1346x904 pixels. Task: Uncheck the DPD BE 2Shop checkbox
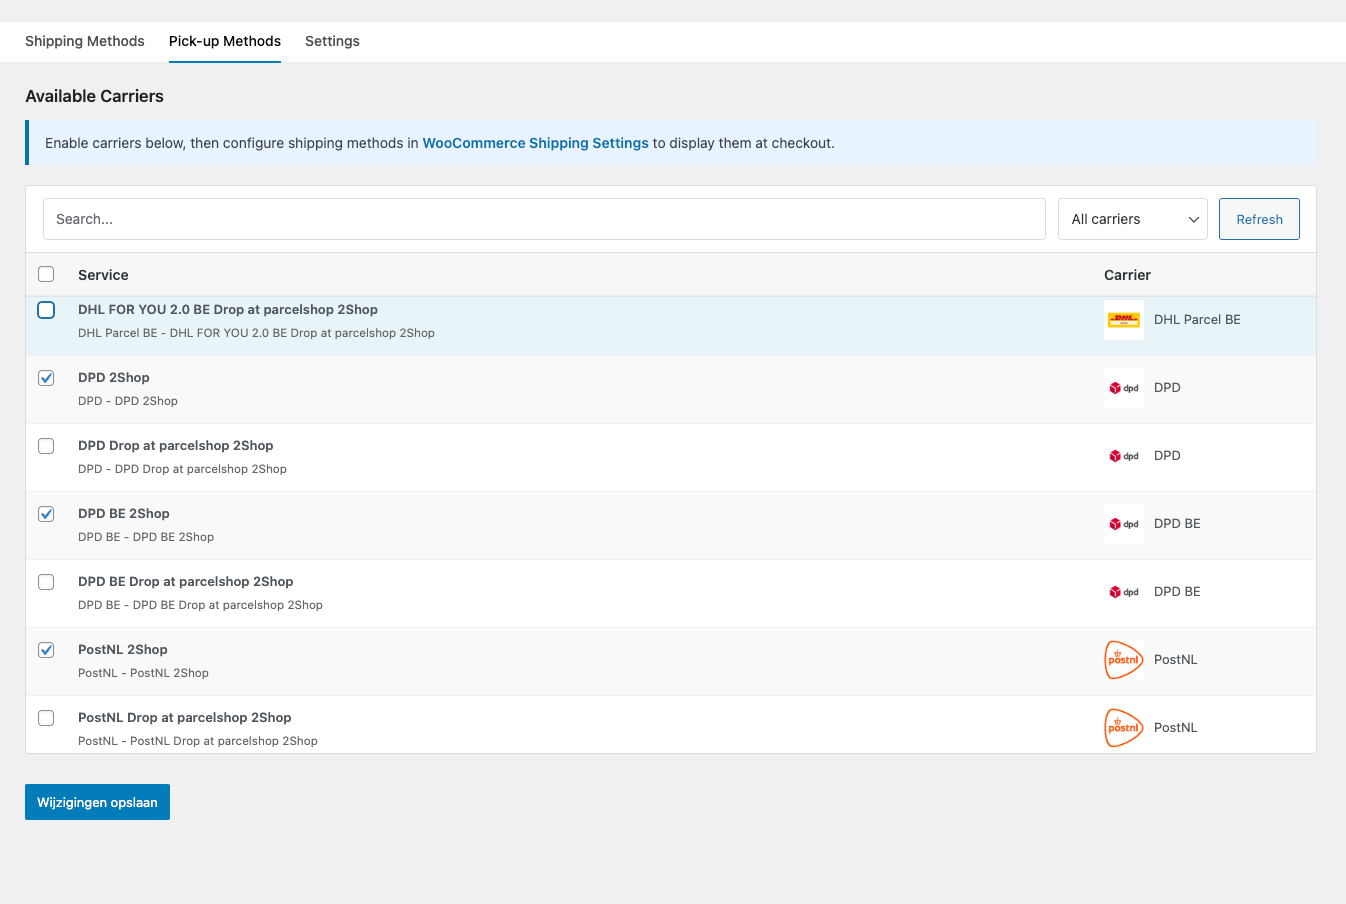(x=46, y=514)
